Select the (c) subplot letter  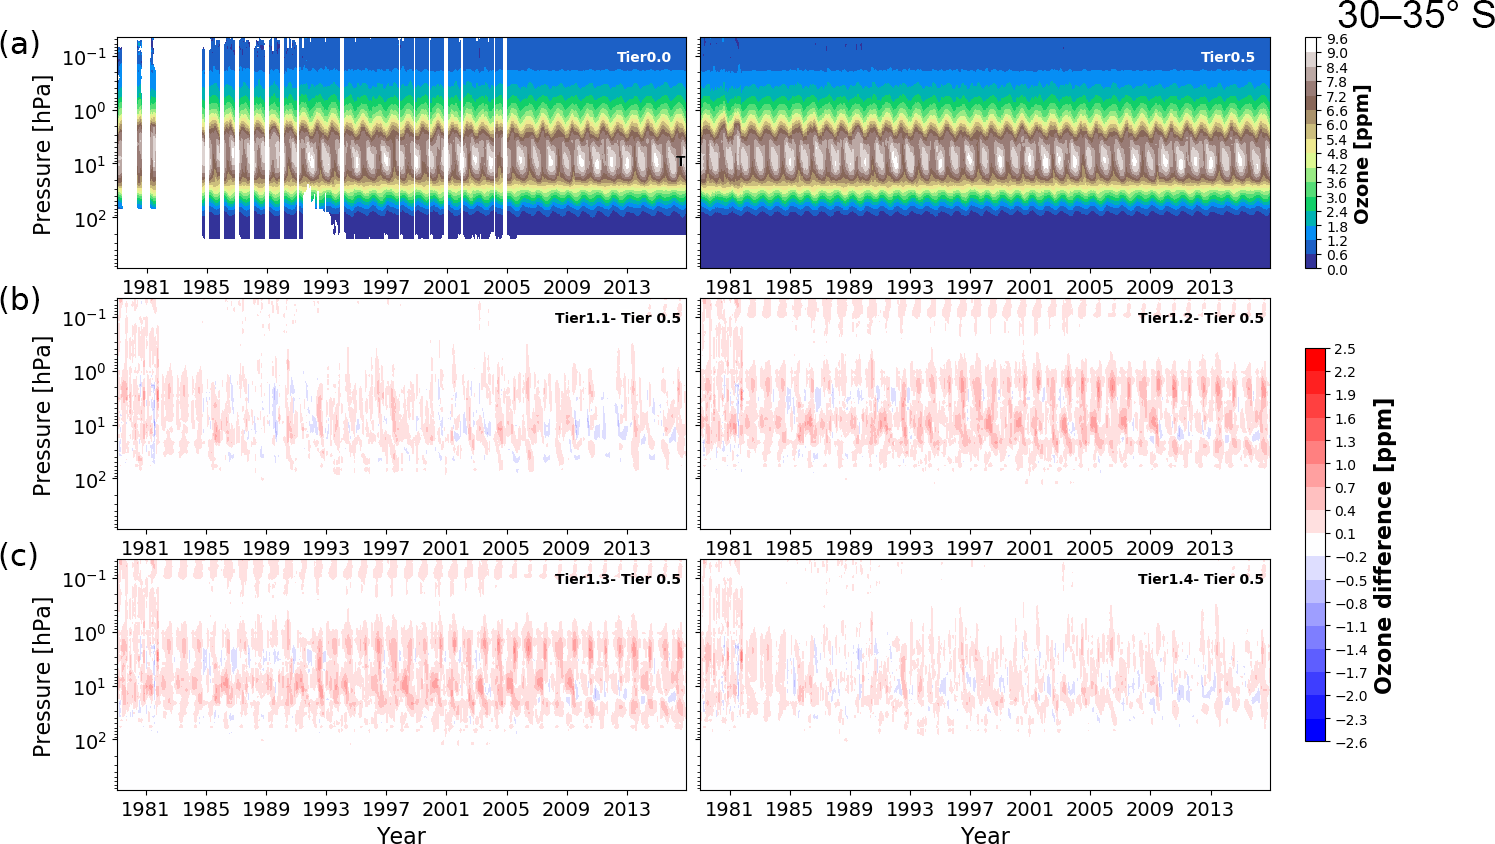[20, 556]
